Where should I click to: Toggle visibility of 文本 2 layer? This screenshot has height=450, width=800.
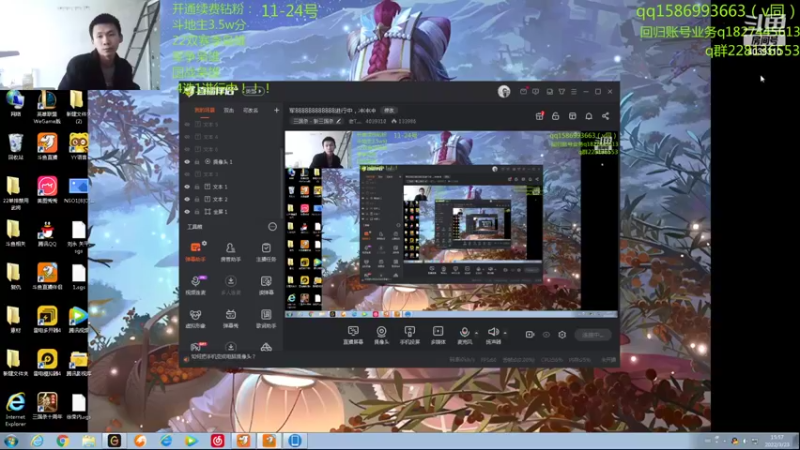tap(187, 199)
